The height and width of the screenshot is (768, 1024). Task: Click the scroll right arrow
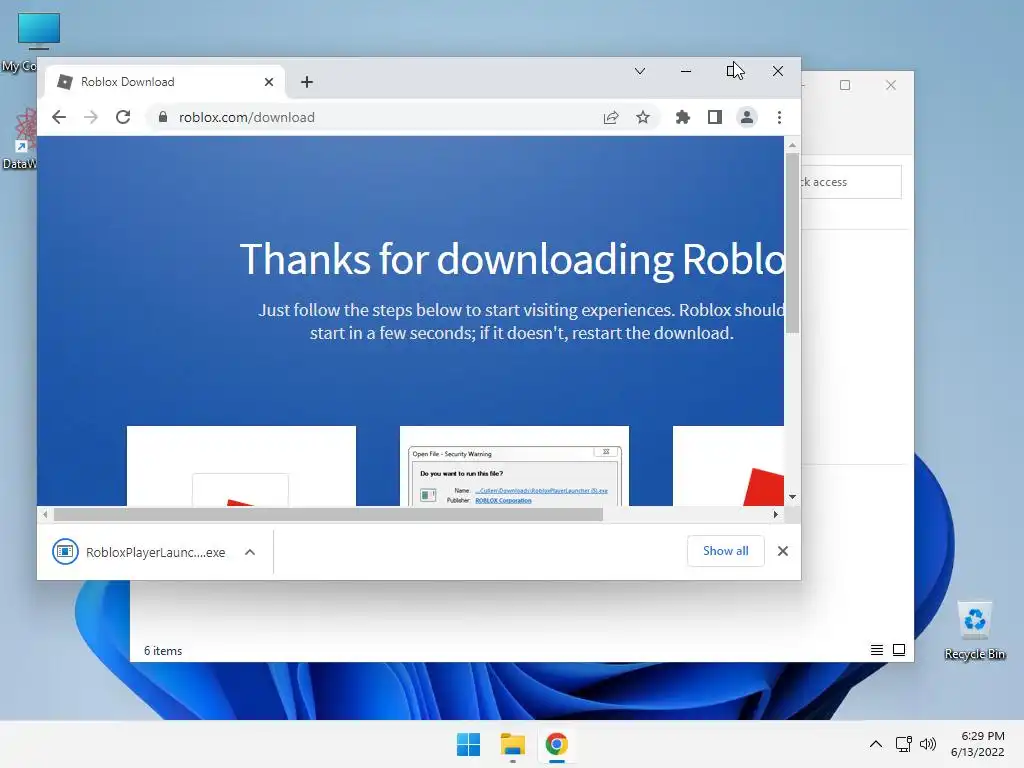(x=775, y=515)
